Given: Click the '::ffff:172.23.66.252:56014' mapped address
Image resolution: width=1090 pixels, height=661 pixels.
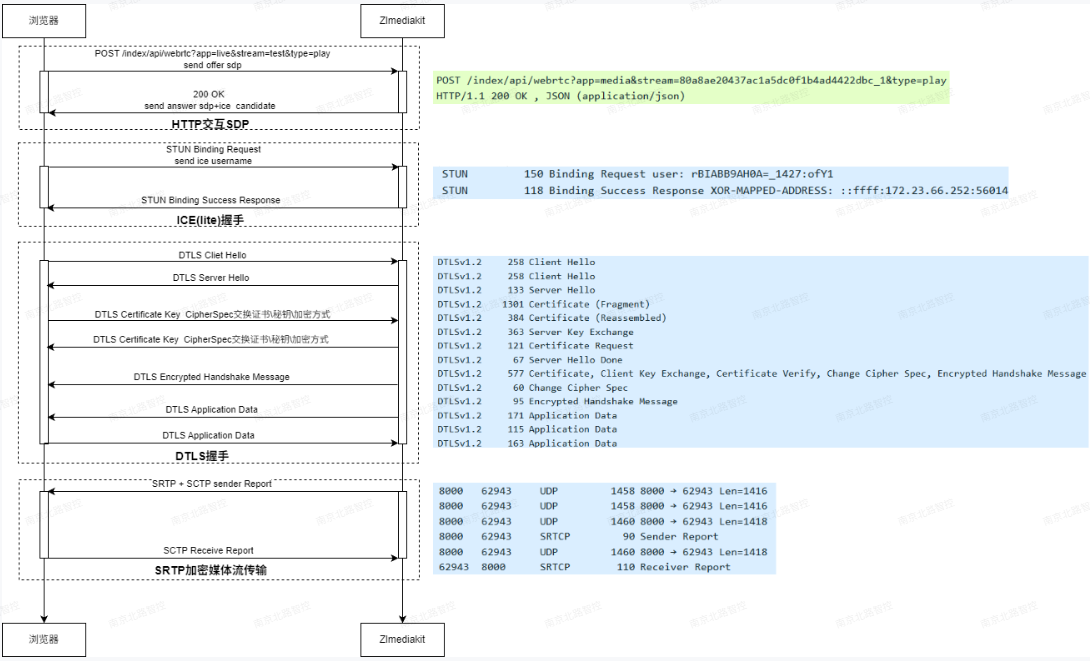Looking at the screenshot, I should pos(925,190).
